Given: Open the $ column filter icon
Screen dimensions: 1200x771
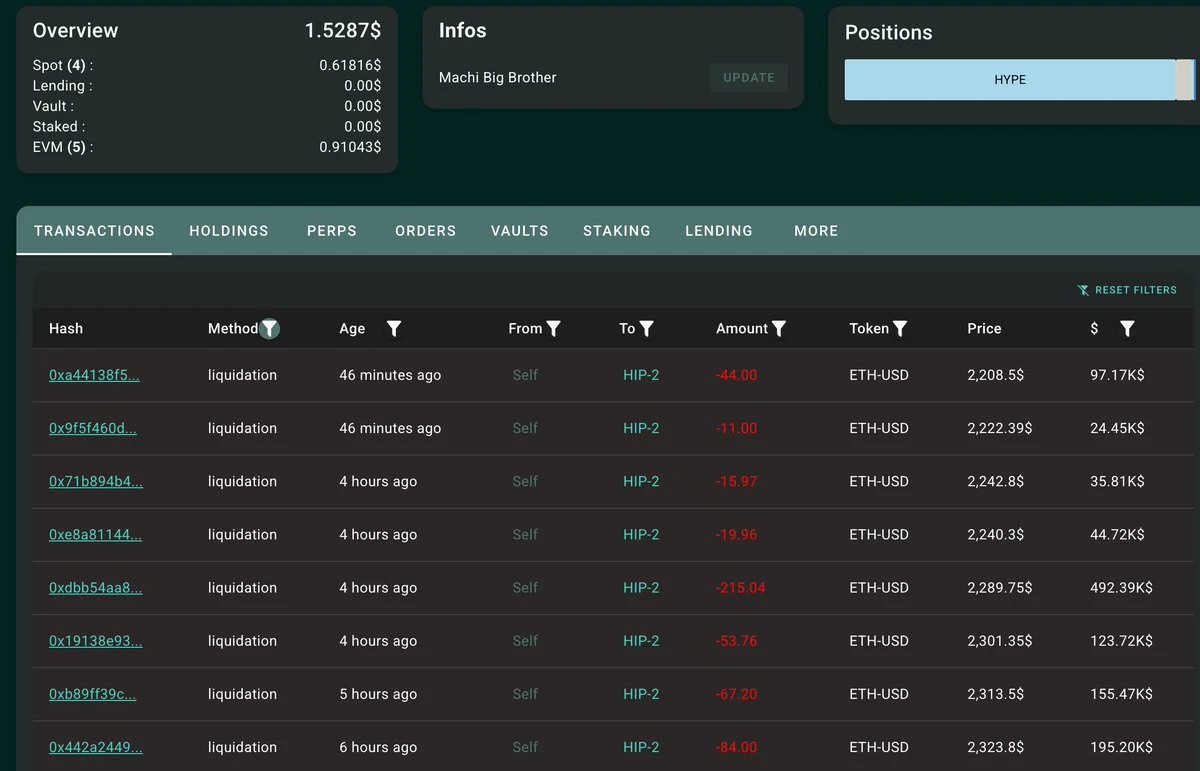Looking at the screenshot, I should tap(1127, 328).
